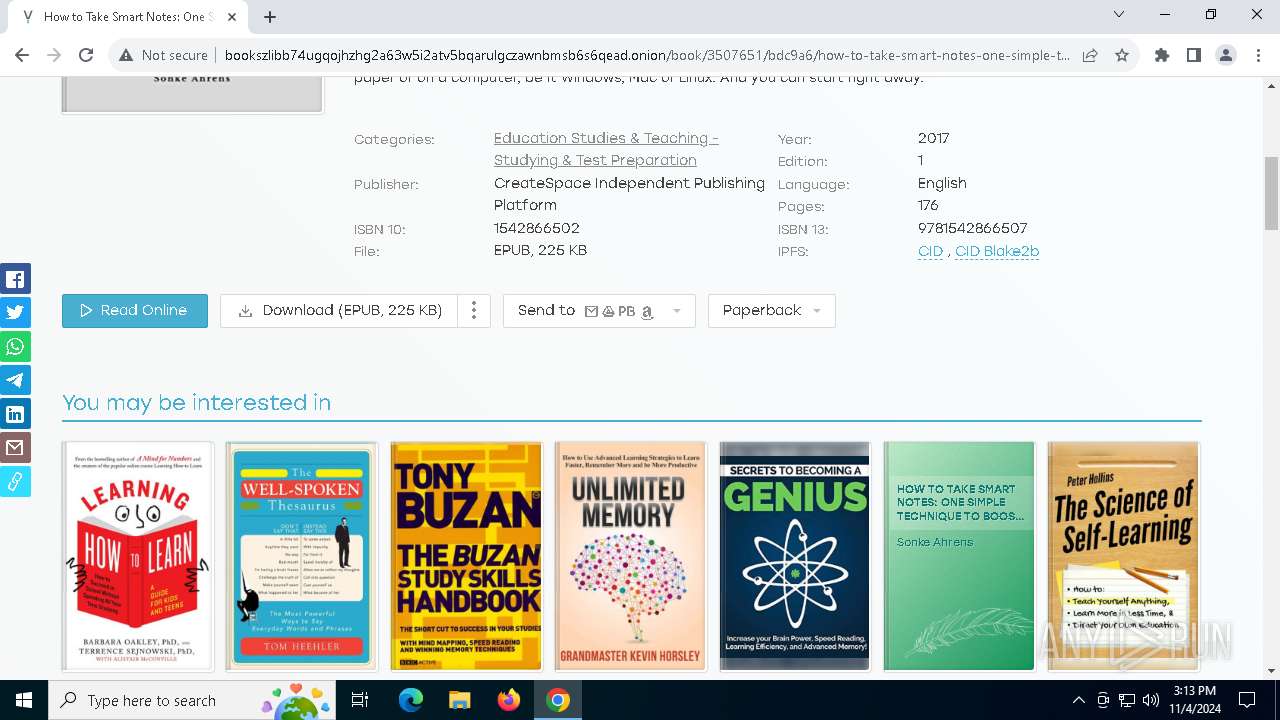Open the CID Blake2b link

(997, 251)
